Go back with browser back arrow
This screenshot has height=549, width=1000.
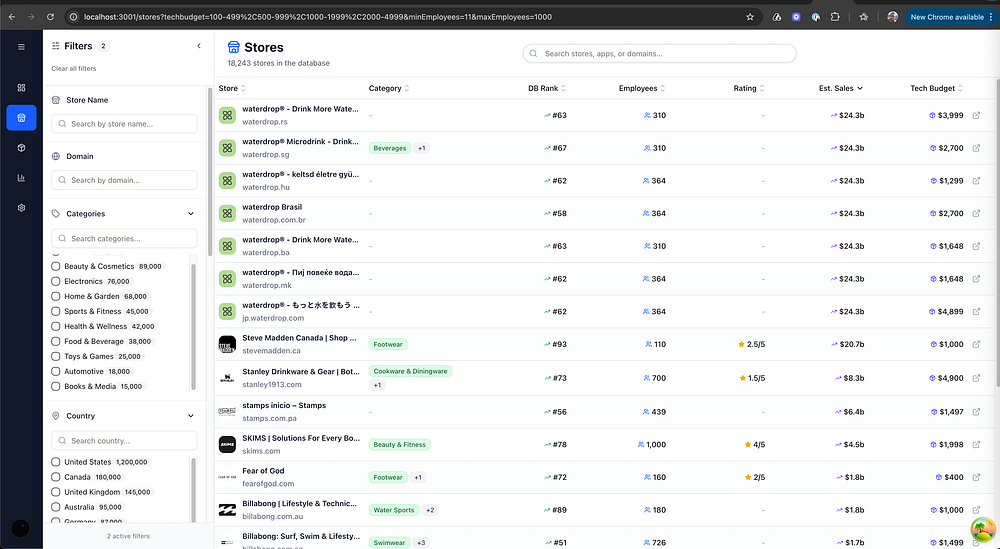(x=11, y=17)
